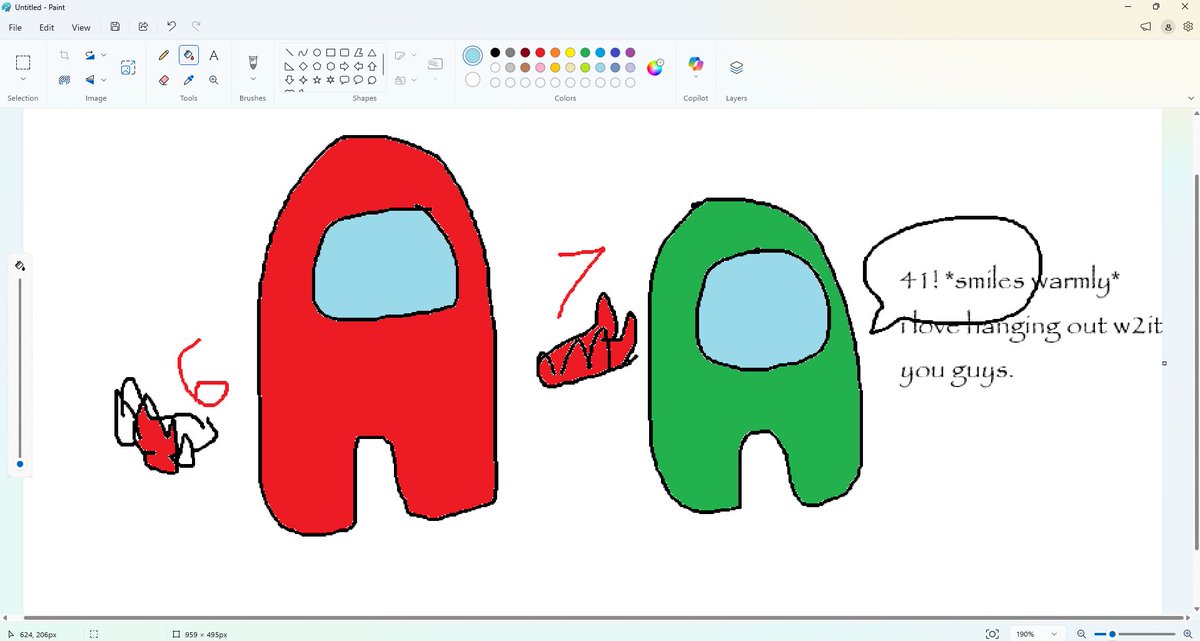Pick the purple color swatch
The image size is (1200, 641).
pos(630,53)
